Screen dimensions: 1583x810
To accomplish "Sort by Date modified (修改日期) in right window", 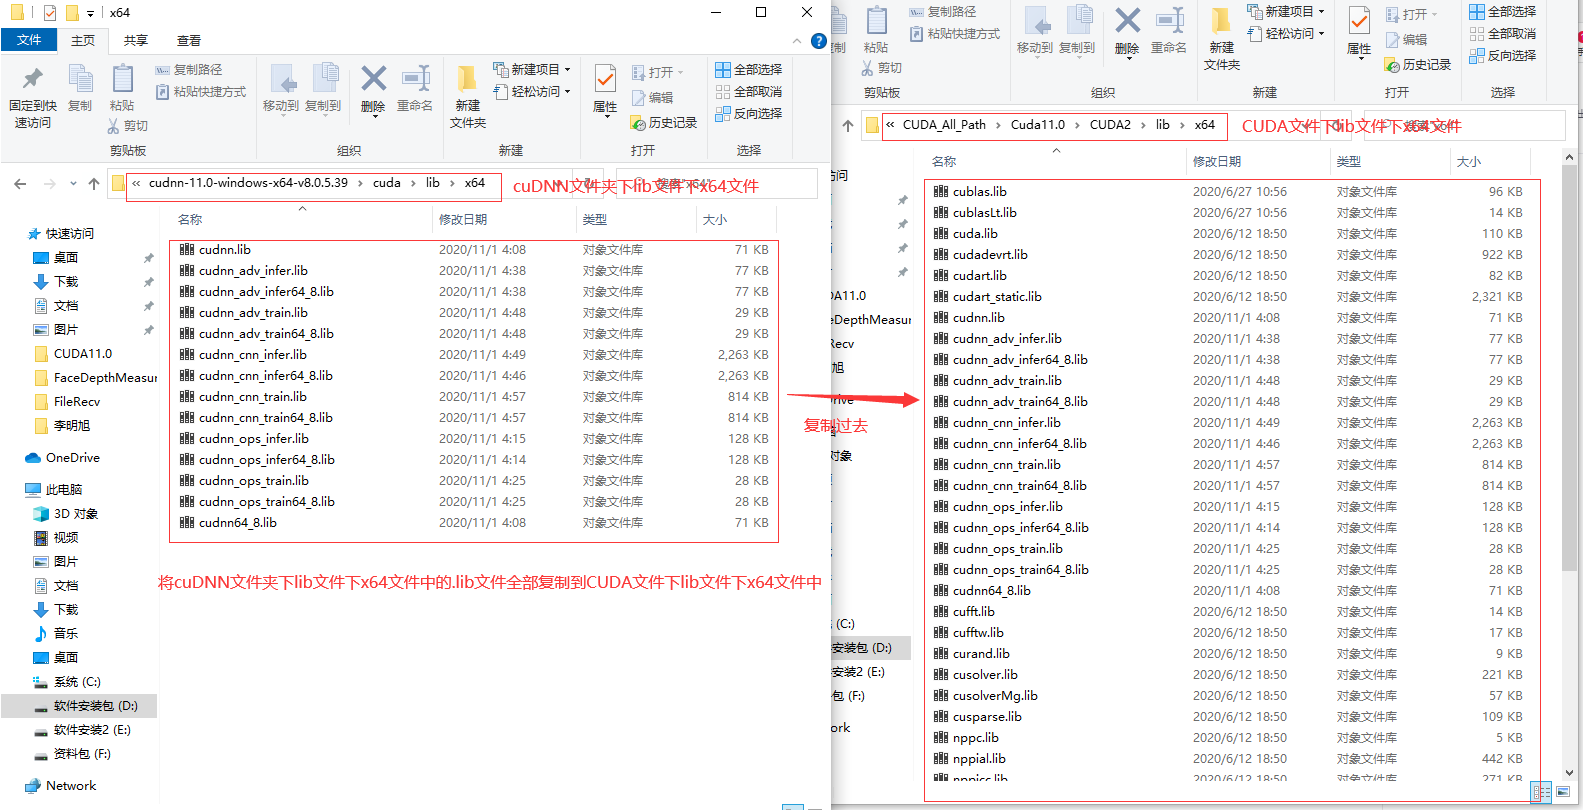I will [x=1217, y=162].
